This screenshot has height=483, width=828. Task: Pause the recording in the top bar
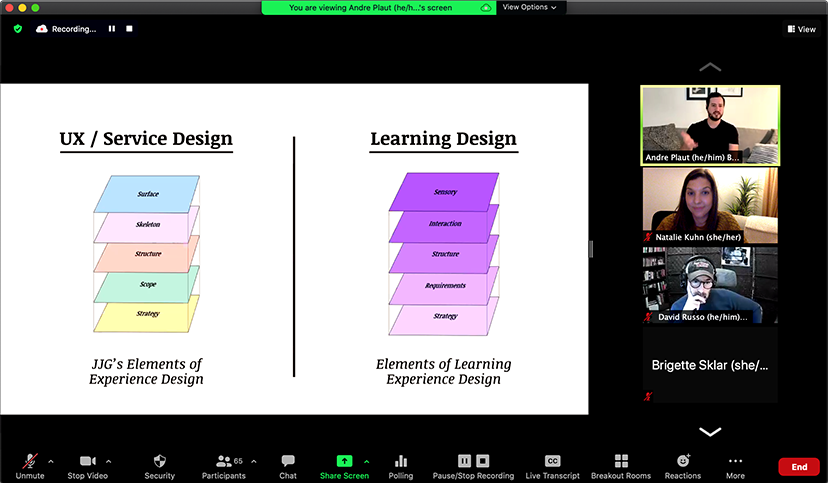112,29
